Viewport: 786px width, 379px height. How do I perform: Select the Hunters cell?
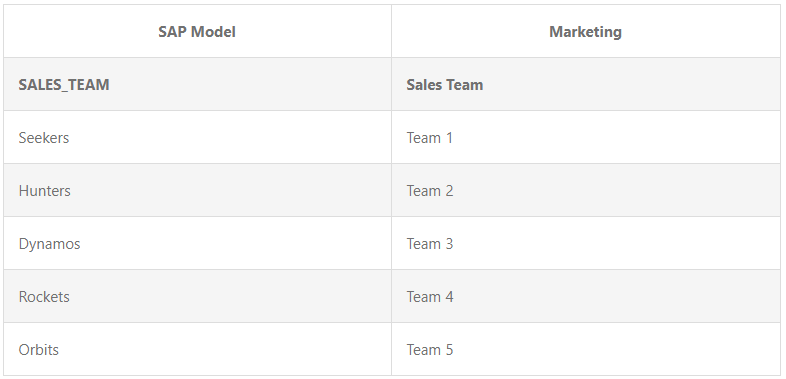pos(197,190)
